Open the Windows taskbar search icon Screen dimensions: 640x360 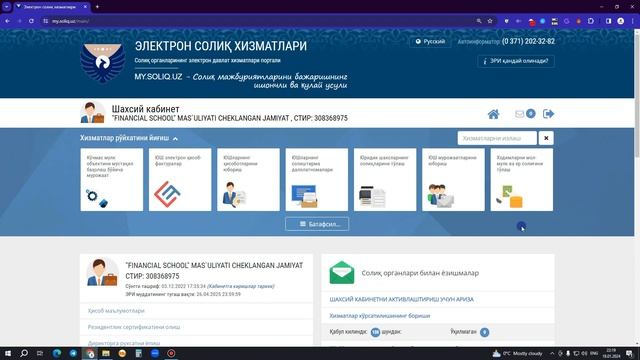(x=24, y=353)
